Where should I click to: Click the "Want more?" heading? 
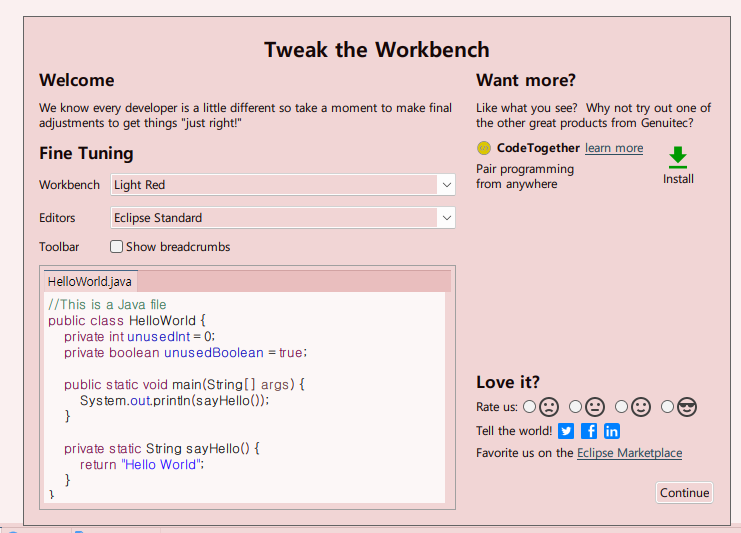click(x=526, y=80)
